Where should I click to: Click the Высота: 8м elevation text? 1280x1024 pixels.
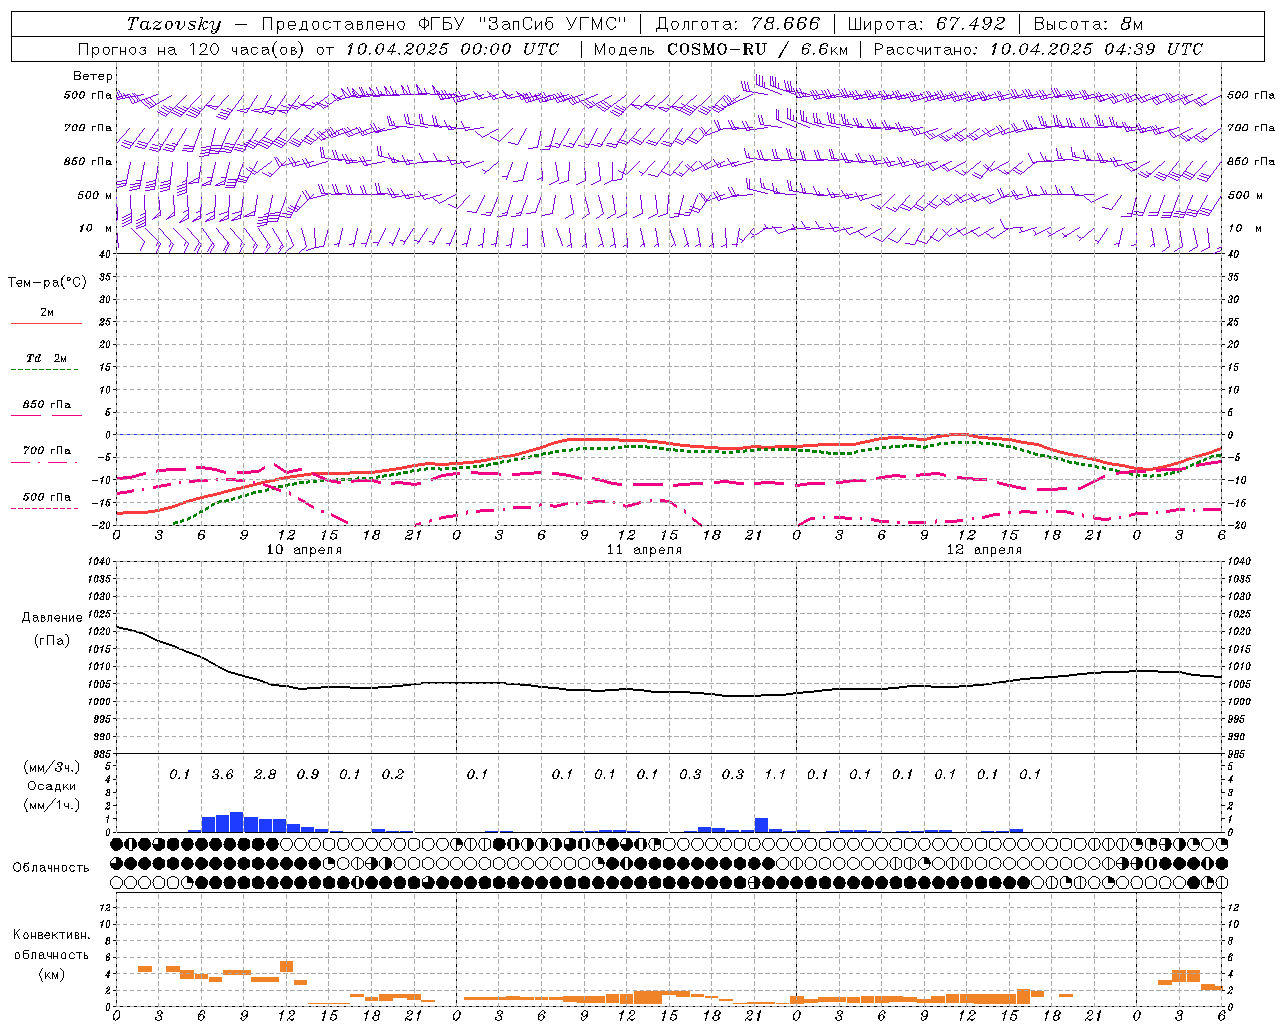1088,24
